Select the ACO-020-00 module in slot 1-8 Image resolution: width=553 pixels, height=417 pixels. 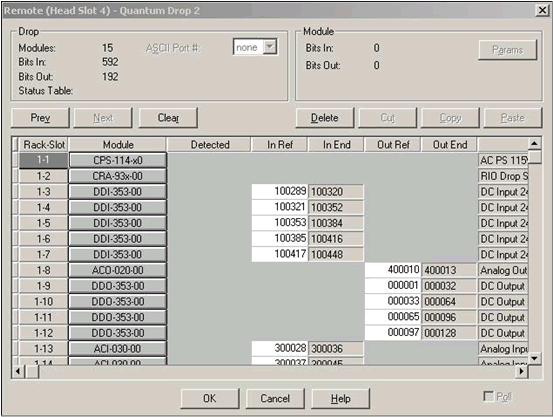pos(118,270)
